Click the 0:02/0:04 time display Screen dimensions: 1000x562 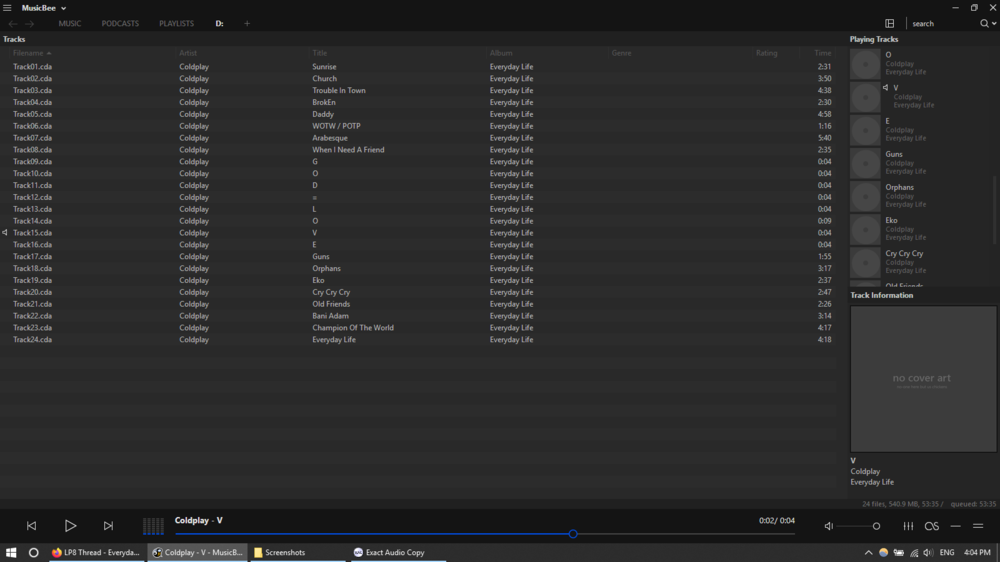pos(777,521)
